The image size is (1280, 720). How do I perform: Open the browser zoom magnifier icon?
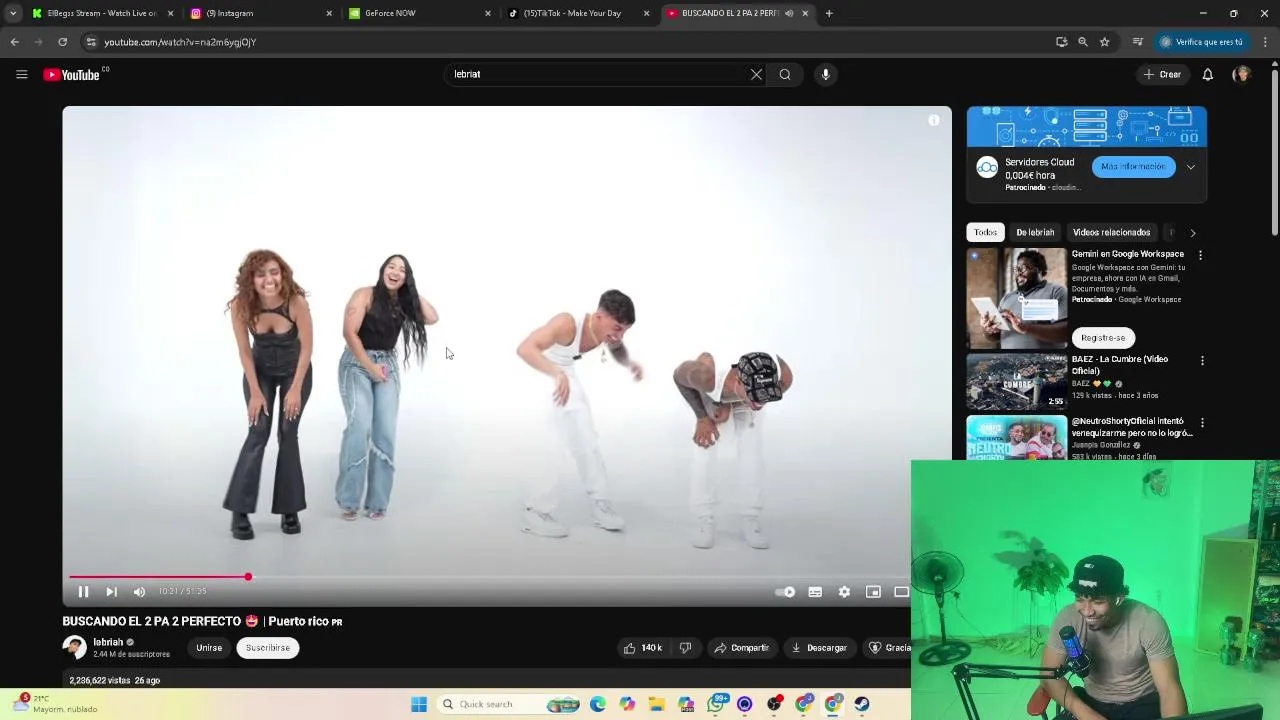[1082, 42]
